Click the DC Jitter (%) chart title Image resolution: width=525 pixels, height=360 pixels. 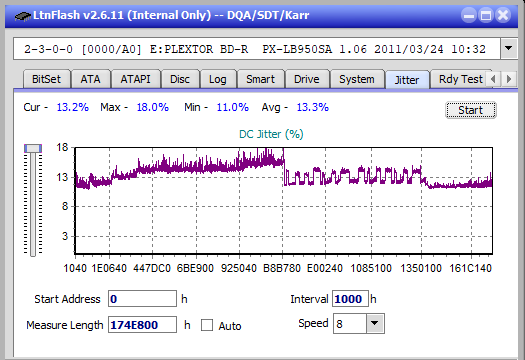click(x=271, y=134)
